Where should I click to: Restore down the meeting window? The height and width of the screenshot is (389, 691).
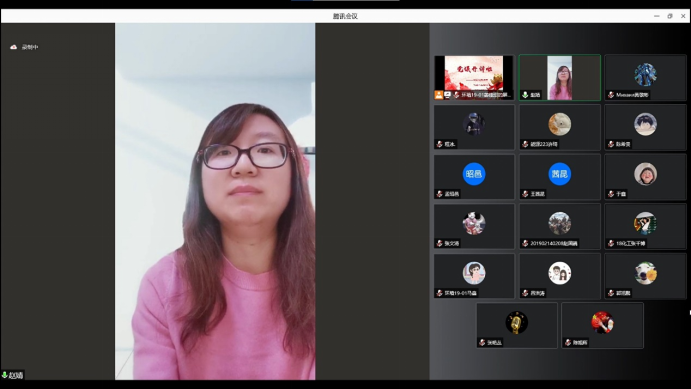click(670, 16)
